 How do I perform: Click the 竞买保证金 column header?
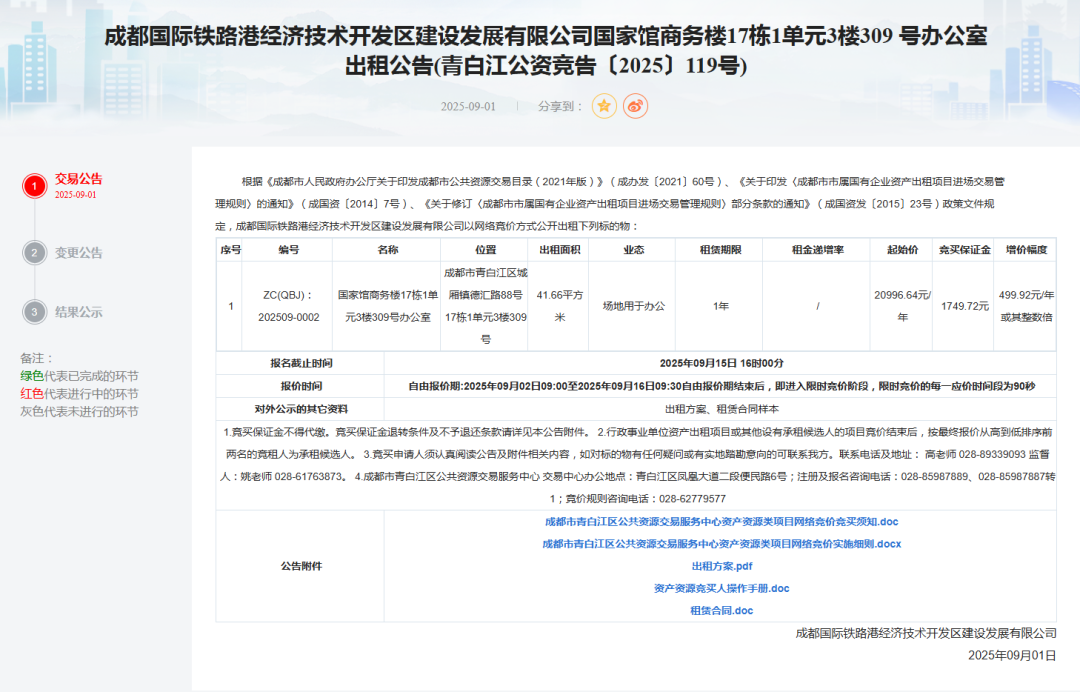click(964, 250)
